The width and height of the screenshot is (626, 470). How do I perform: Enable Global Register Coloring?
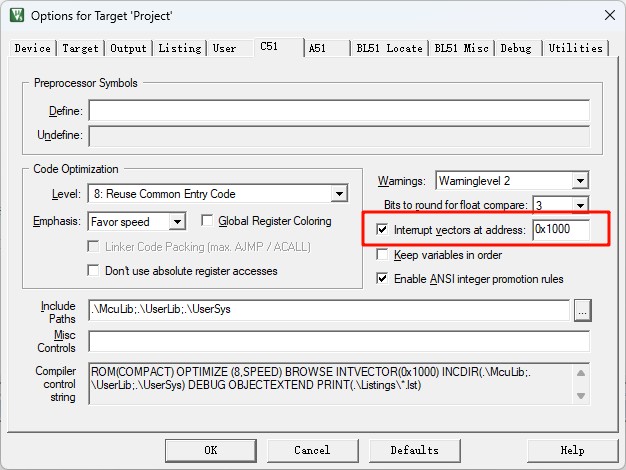point(209,221)
